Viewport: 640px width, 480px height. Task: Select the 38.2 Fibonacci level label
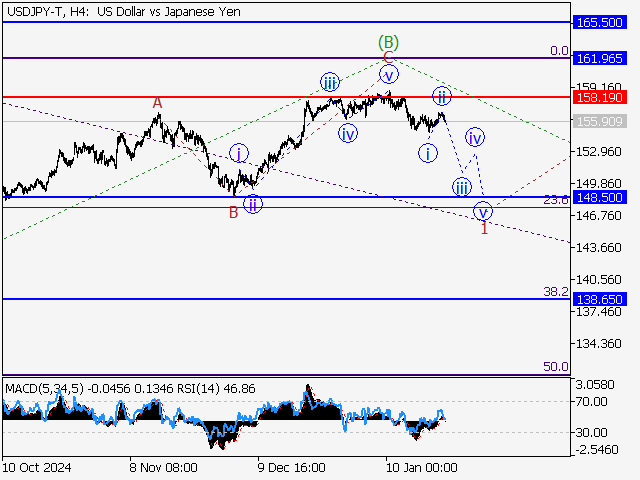556,291
